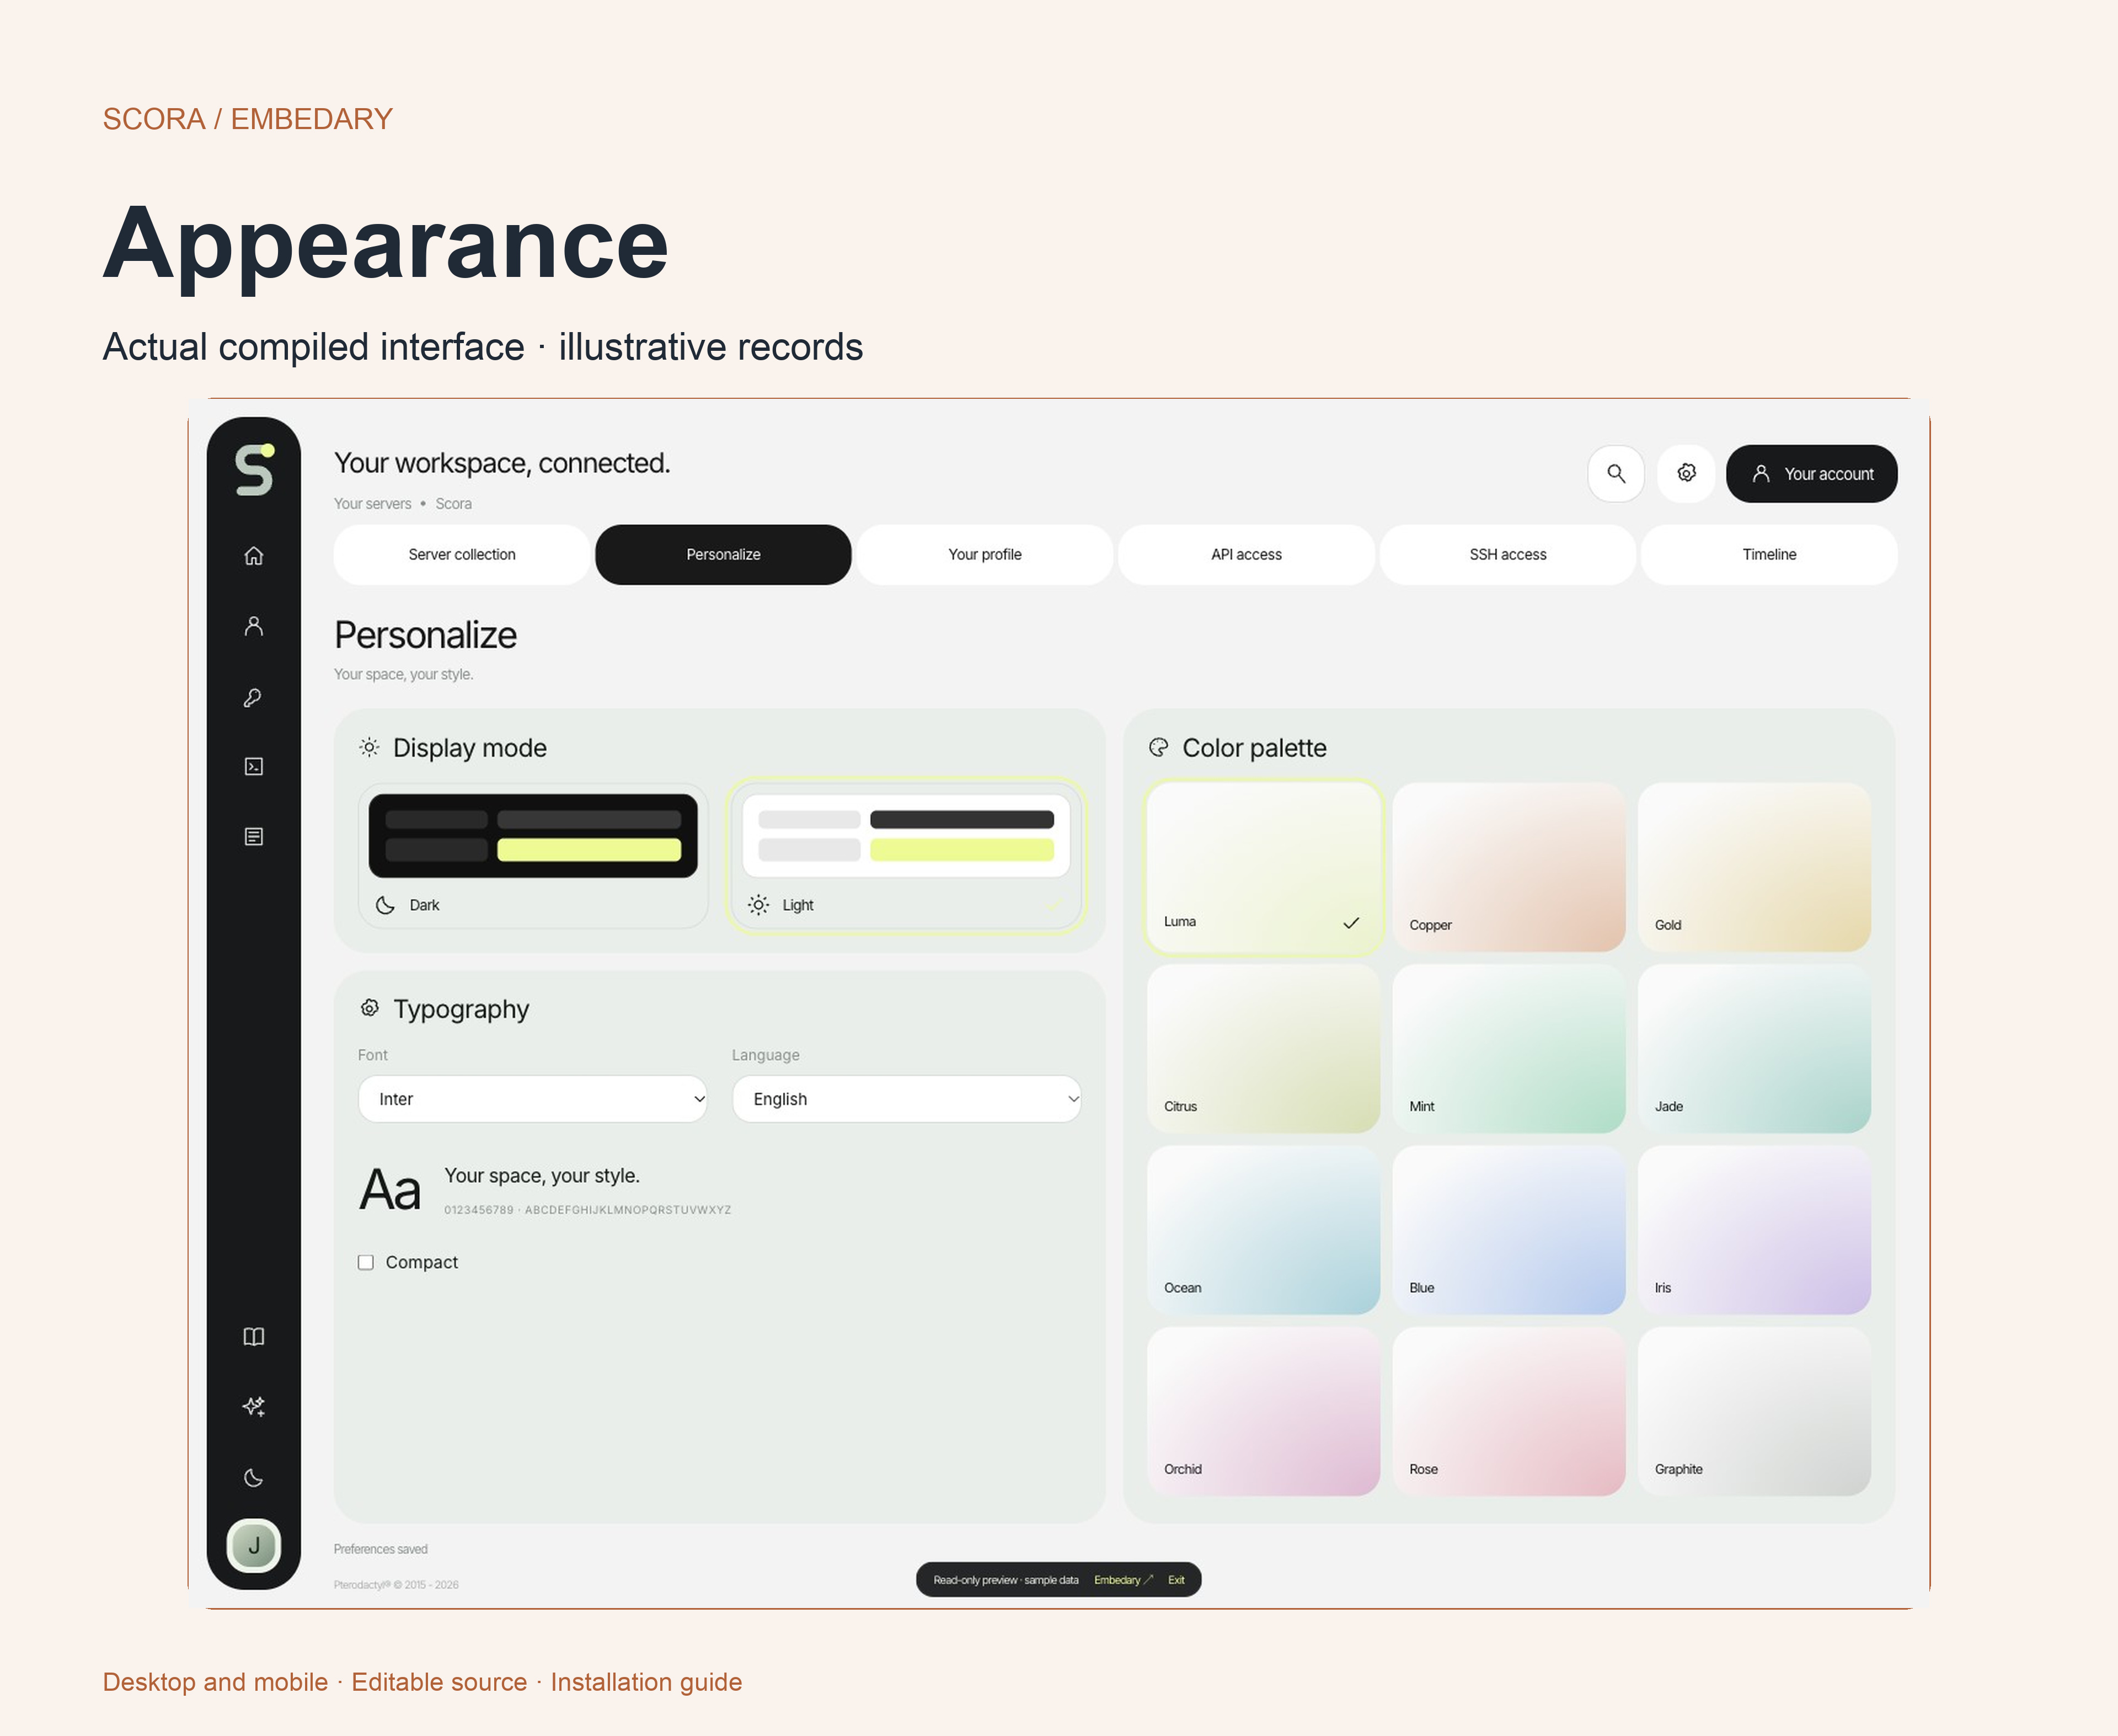The height and width of the screenshot is (1736, 2118).
Task: Select the Mint color palette
Action: 1509,1049
